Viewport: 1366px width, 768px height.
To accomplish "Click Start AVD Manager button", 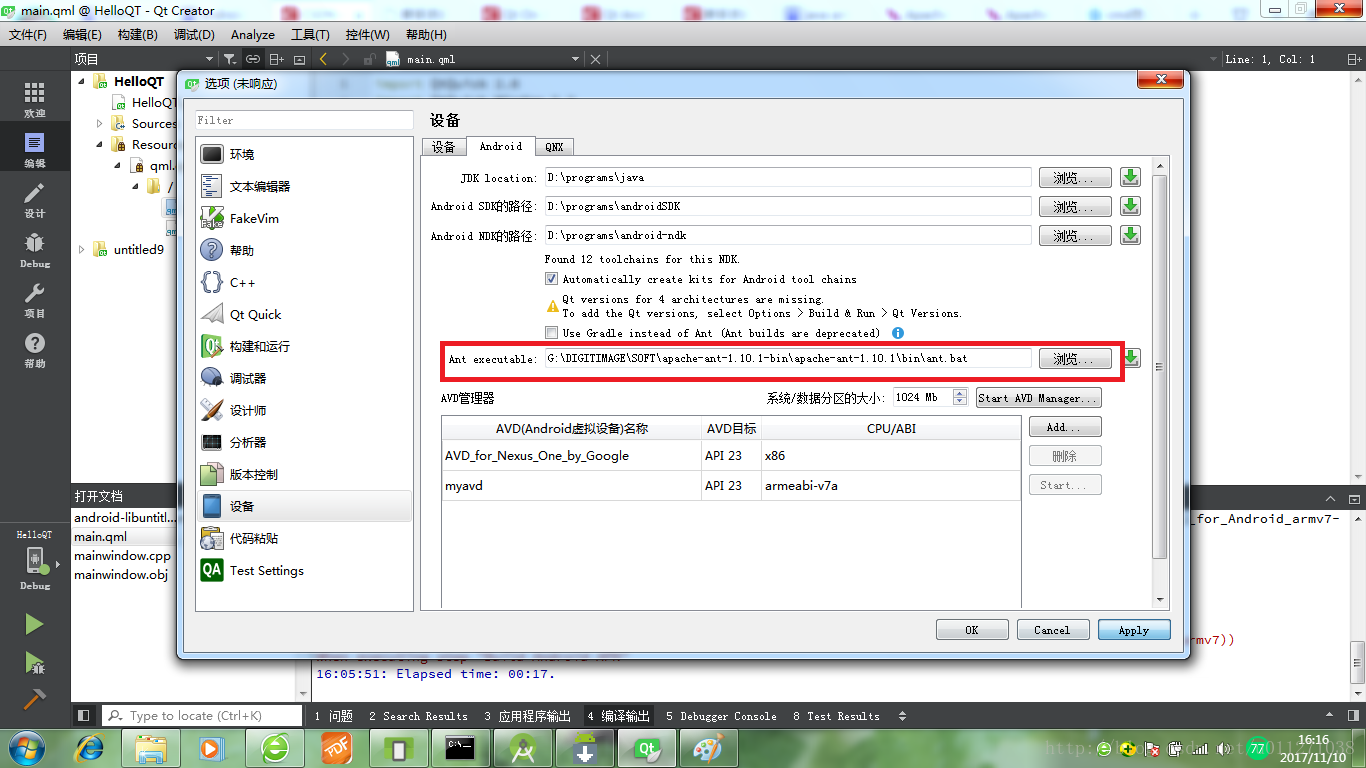I will click(x=1039, y=398).
